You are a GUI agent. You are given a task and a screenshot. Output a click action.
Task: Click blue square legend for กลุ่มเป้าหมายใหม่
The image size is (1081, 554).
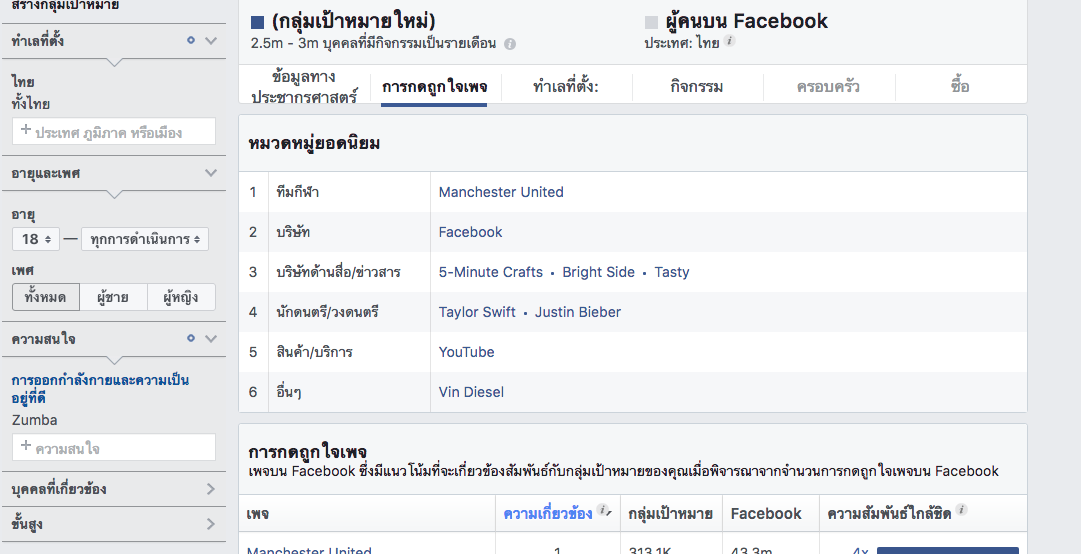tap(257, 23)
